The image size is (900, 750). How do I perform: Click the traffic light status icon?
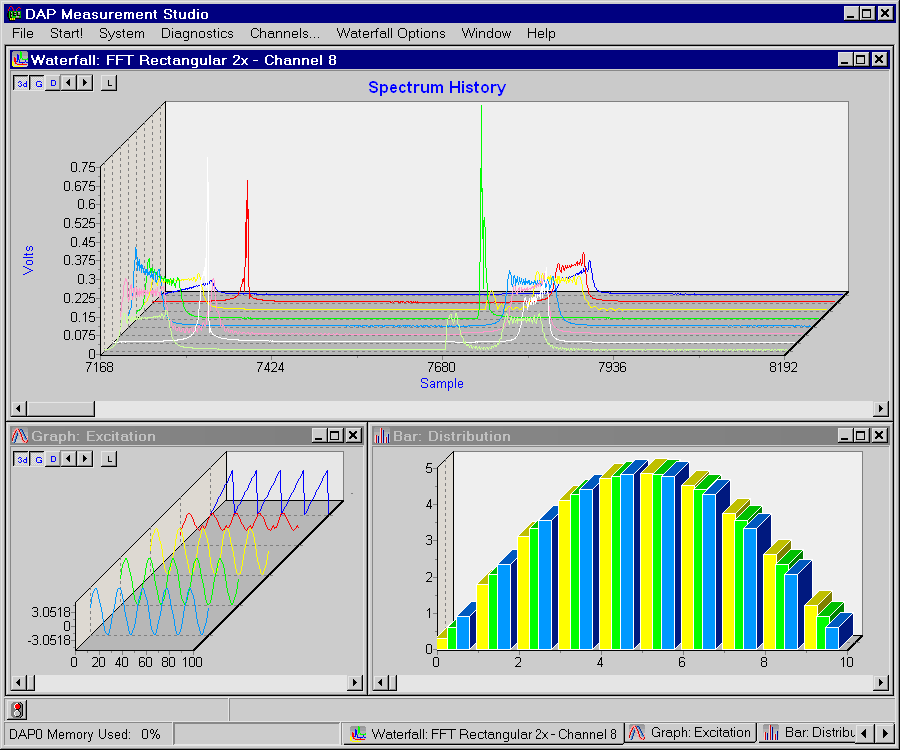[x=18, y=710]
